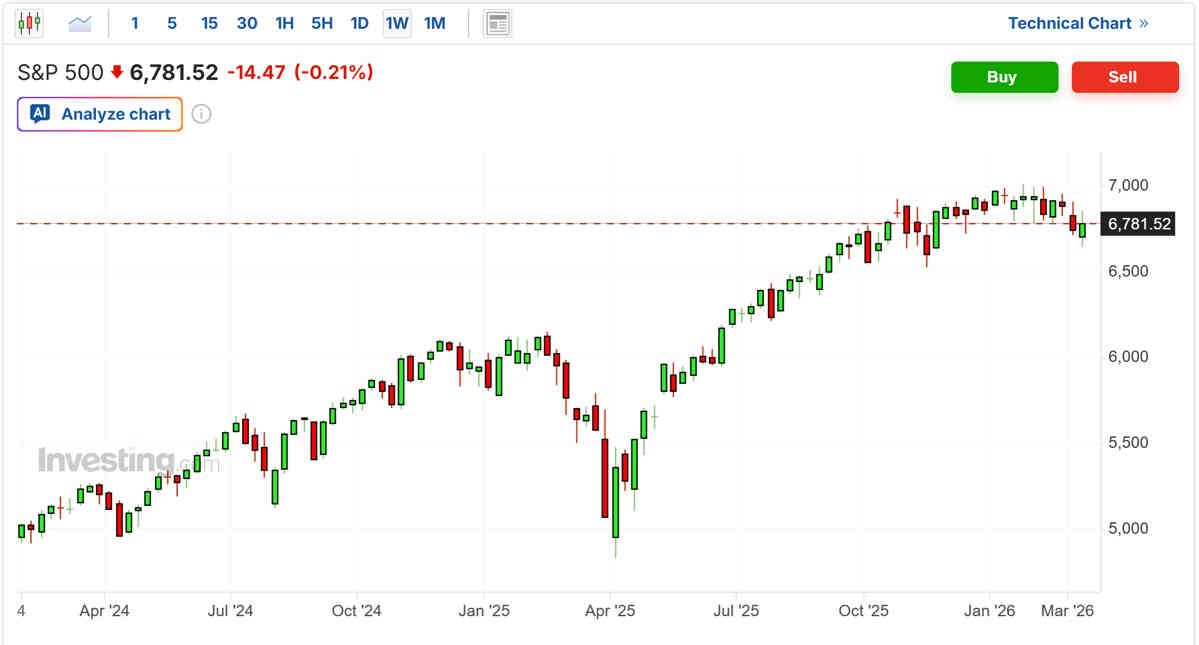
Task: Choose the 1D timeframe
Action: coord(359,23)
